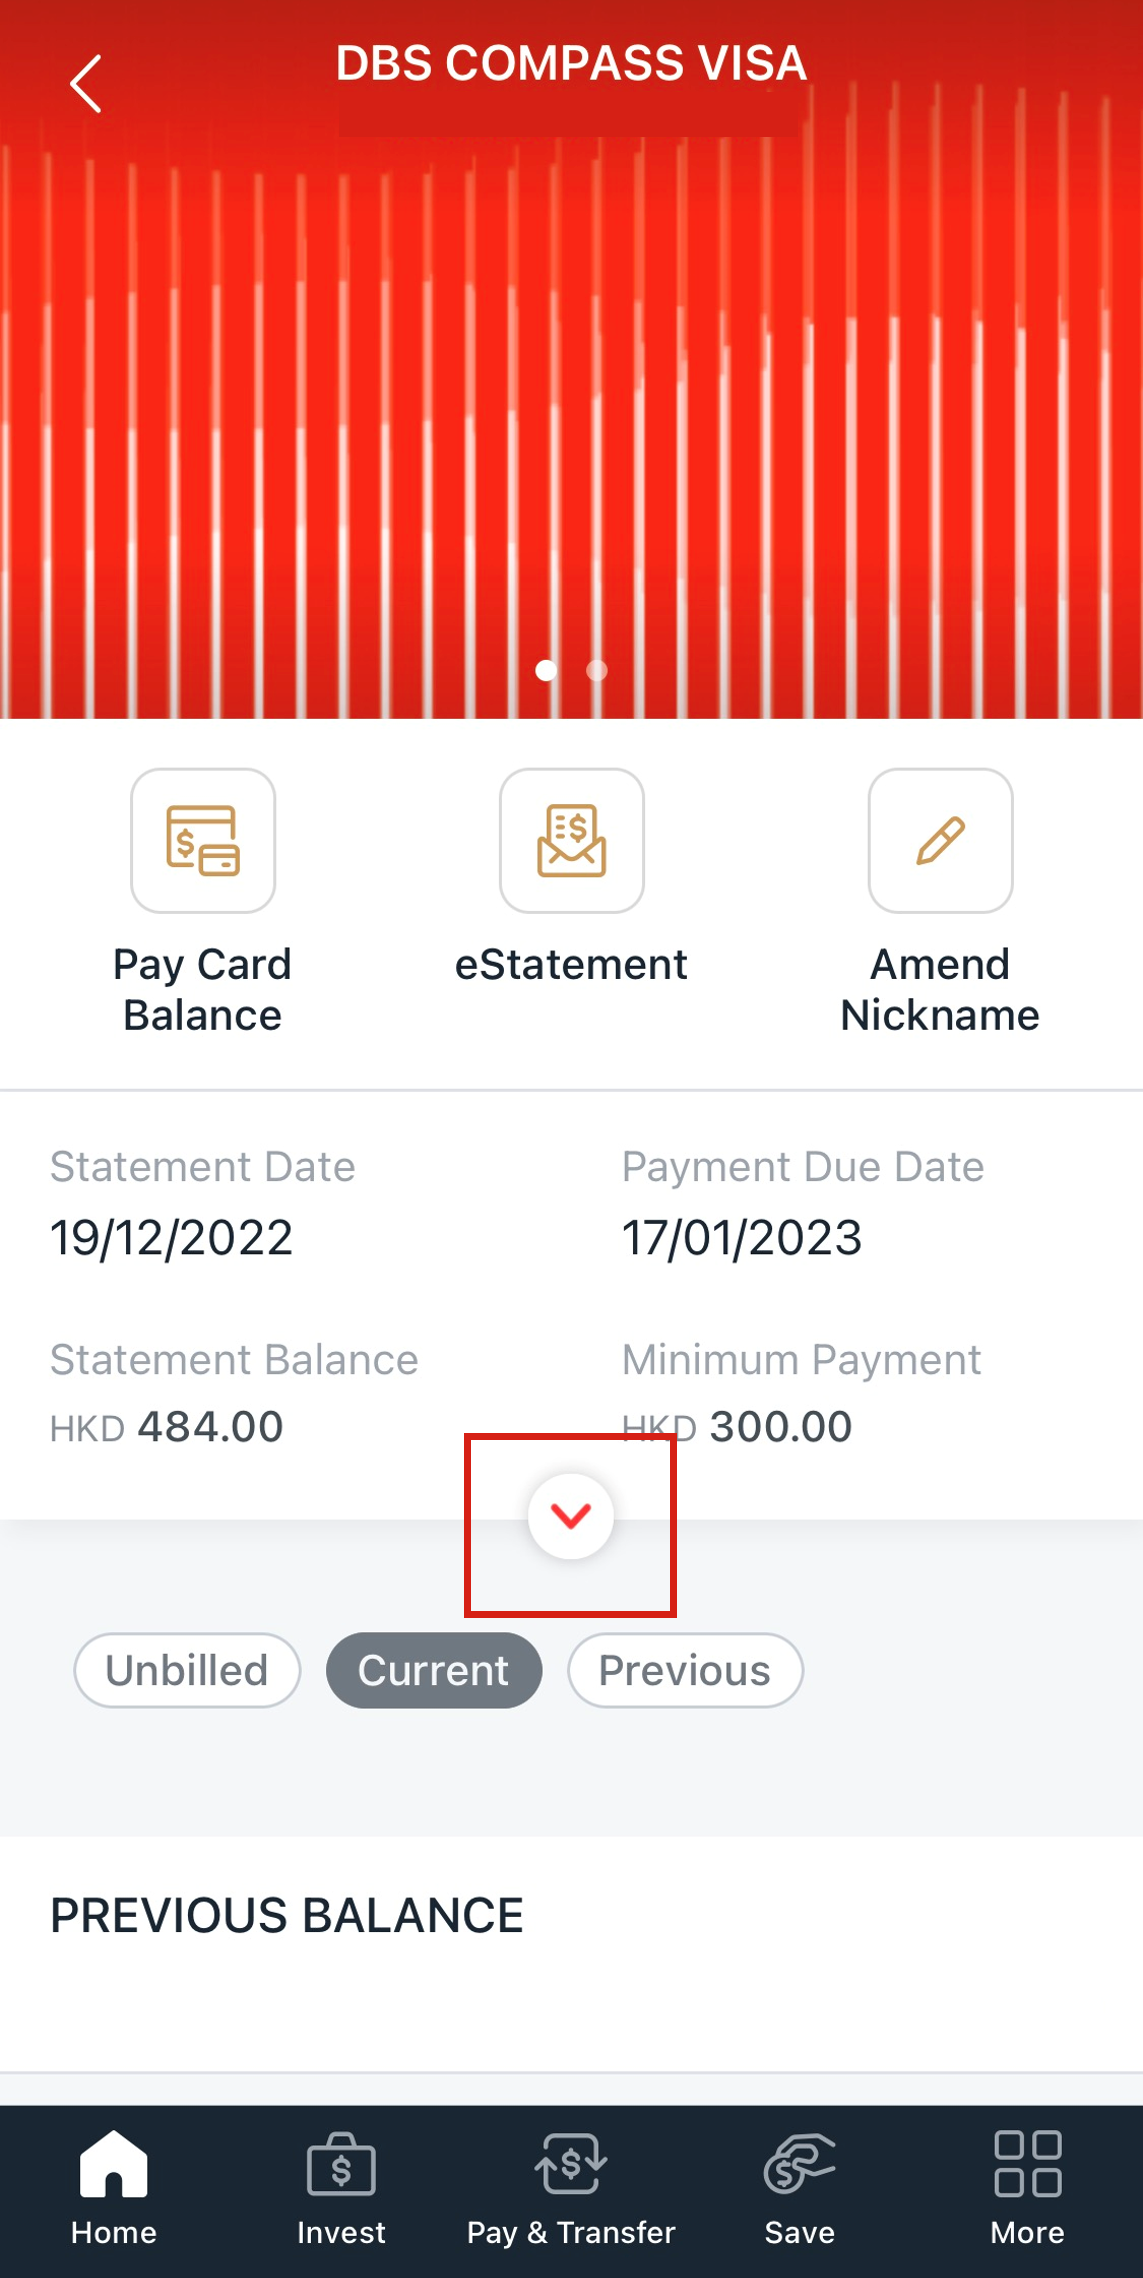This screenshot has height=2278, width=1143.
Task: Open the Invest briefcase icon
Action: point(341,2165)
